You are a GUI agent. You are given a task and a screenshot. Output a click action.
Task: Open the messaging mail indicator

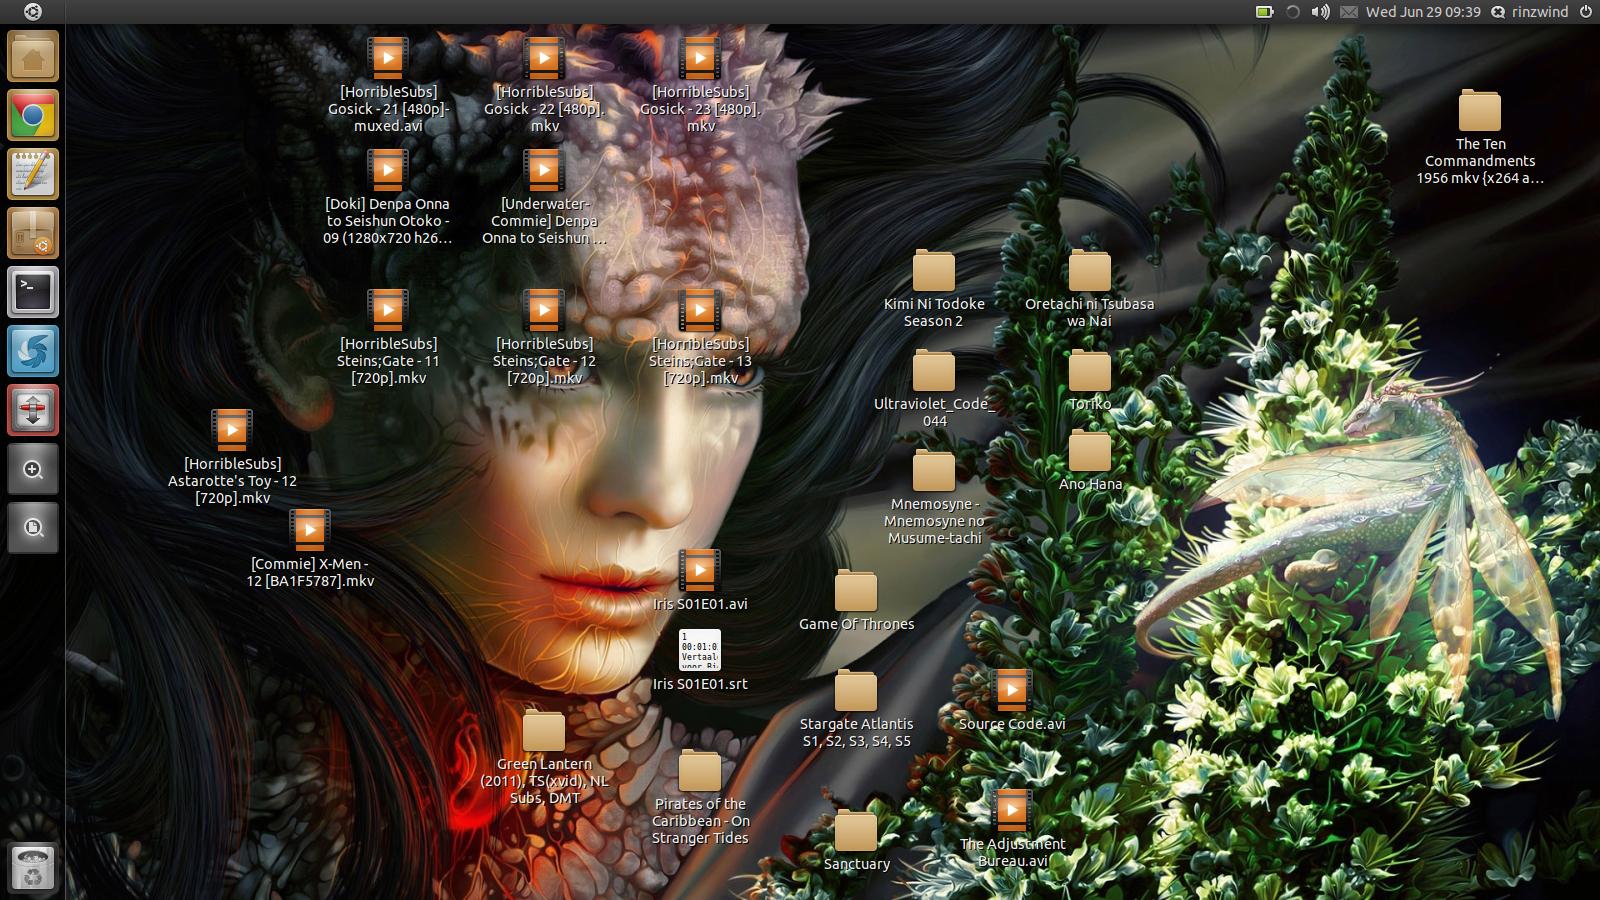pyautogui.click(x=1348, y=12)
